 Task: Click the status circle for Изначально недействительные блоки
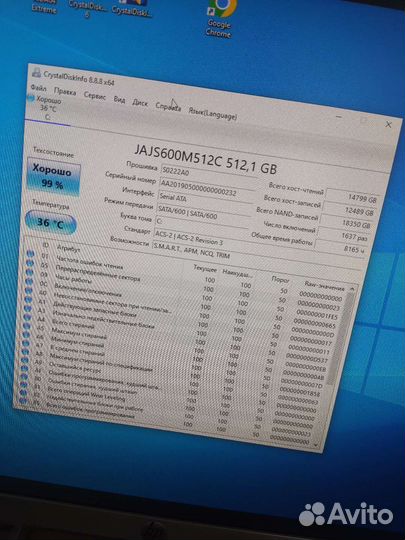pos(28,308)
